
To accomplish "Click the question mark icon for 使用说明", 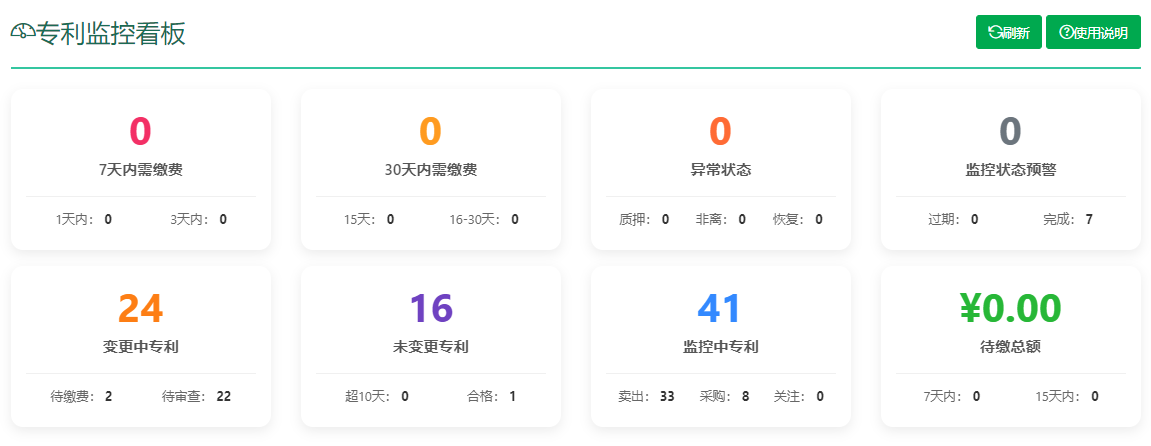I will [x=1066, y=32].
